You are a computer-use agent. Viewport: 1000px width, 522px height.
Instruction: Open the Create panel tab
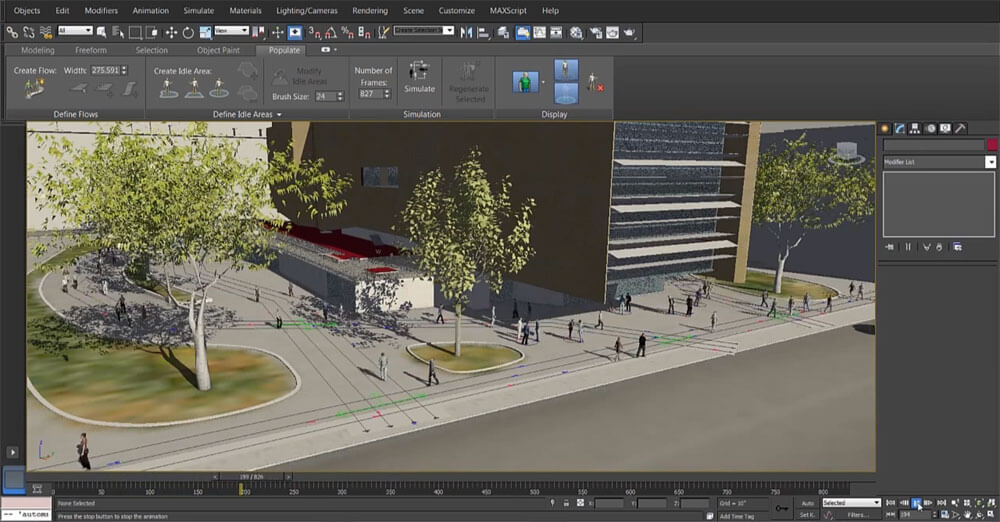coord(885,128)
